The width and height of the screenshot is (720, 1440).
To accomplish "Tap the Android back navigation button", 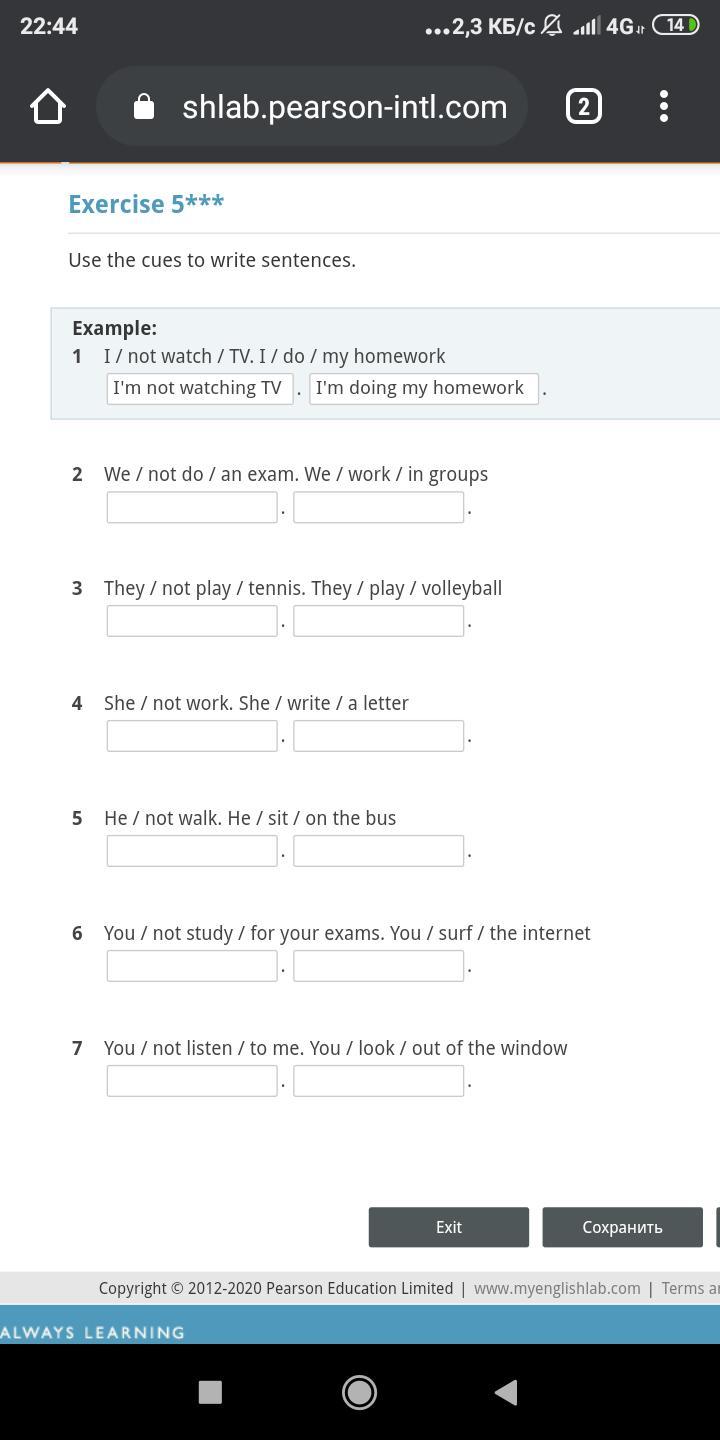I will [506, 1392].
